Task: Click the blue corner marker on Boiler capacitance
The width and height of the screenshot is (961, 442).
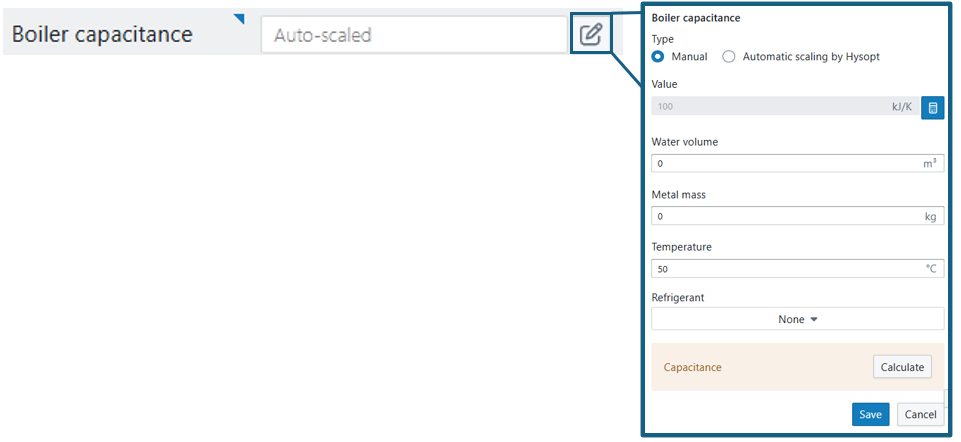Action: tap(238, 18)
